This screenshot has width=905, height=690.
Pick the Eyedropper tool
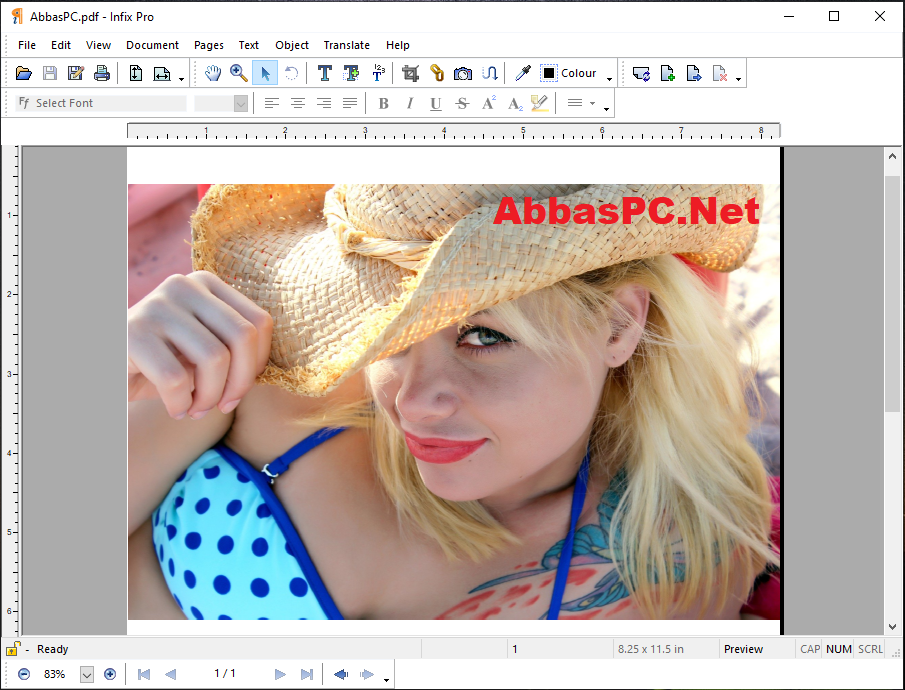point(523,73)
